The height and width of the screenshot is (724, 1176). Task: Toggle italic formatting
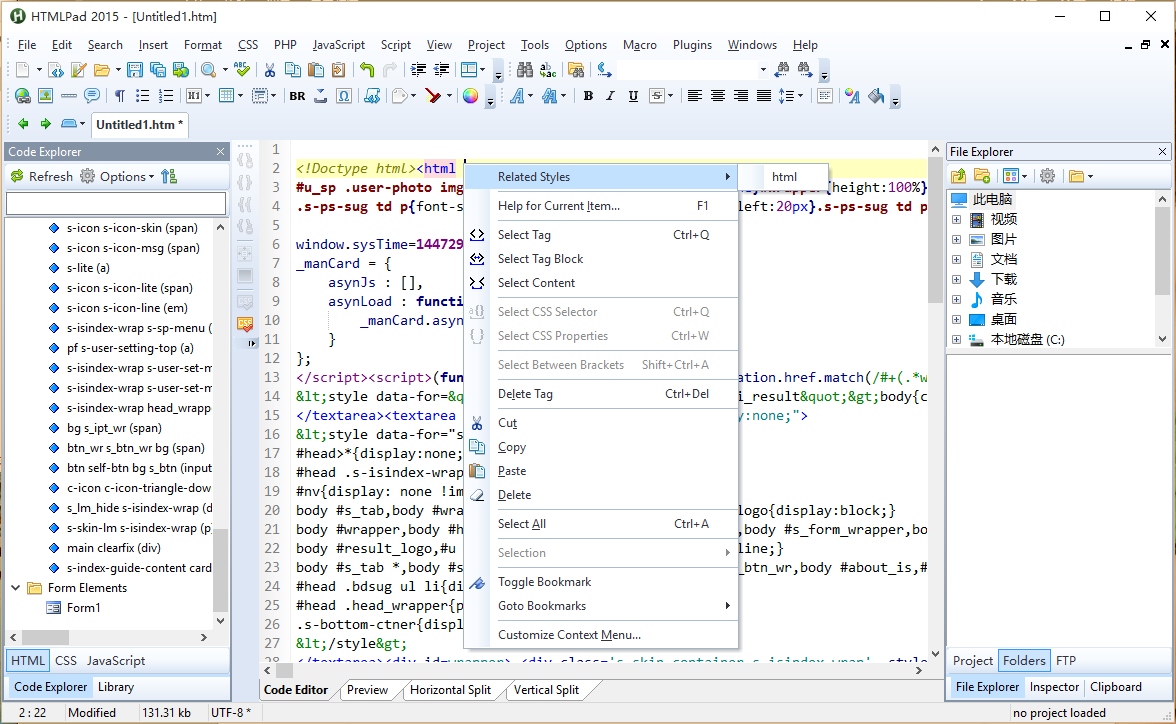point(610,96)
